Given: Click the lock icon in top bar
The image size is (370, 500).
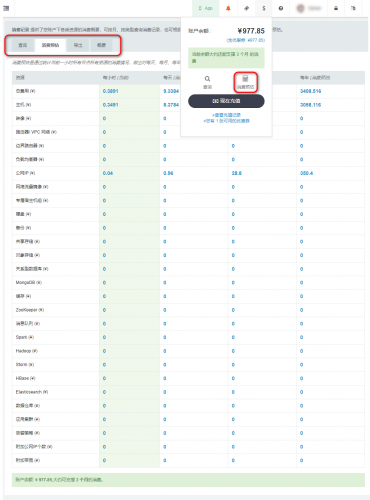Looking at the screenshot, I should coord(336,8).
